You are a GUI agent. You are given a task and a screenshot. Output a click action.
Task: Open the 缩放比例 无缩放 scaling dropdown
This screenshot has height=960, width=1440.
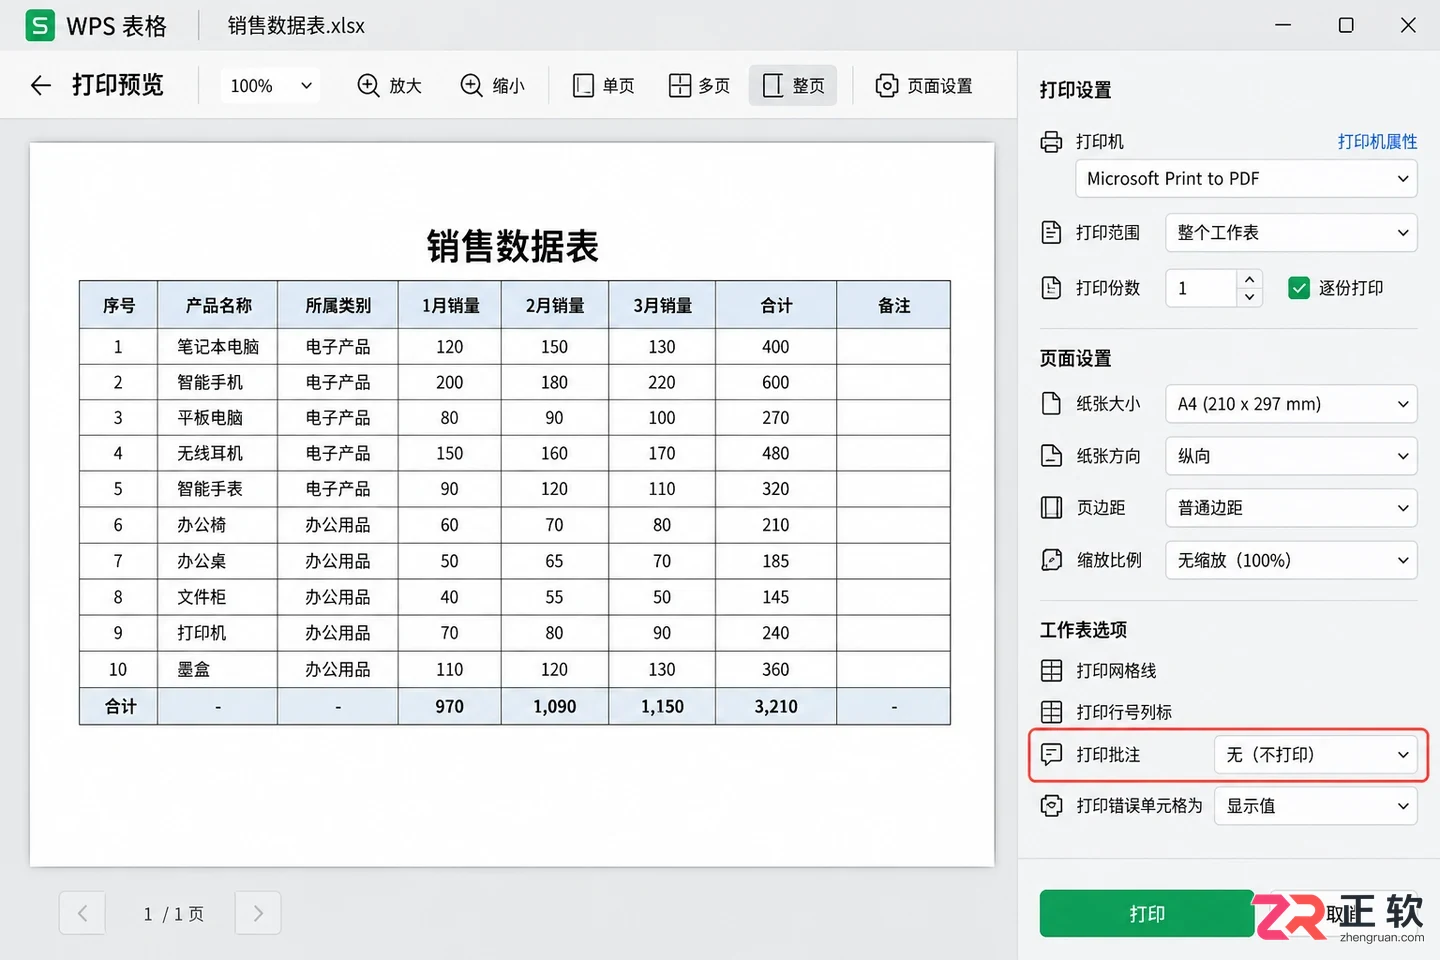tap(1291, 560)
